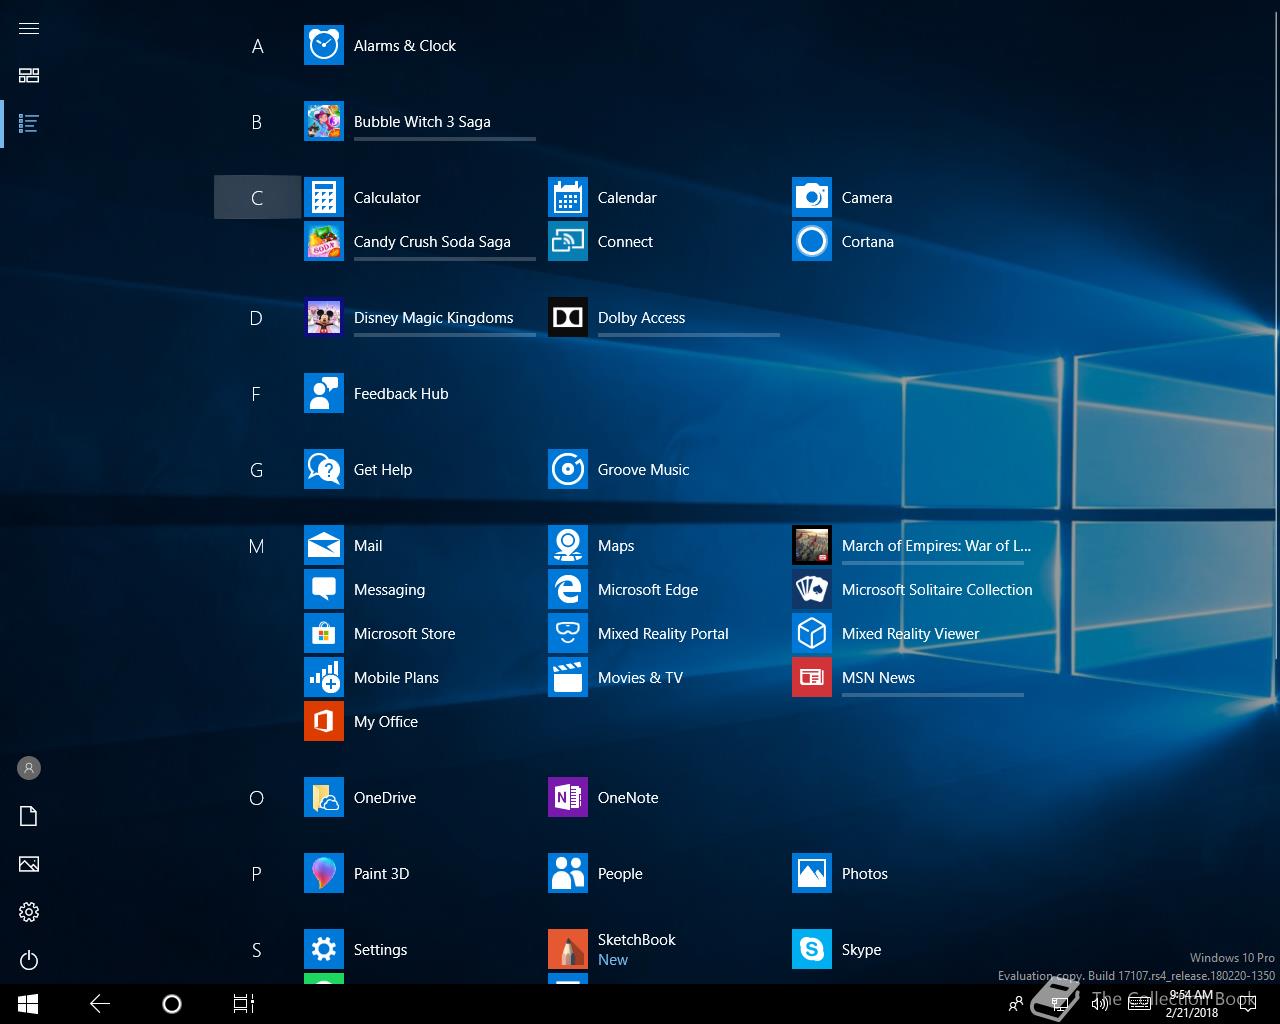Select the All apps list view
This screenshot has width=1280, height=1024.
point(29,124)
